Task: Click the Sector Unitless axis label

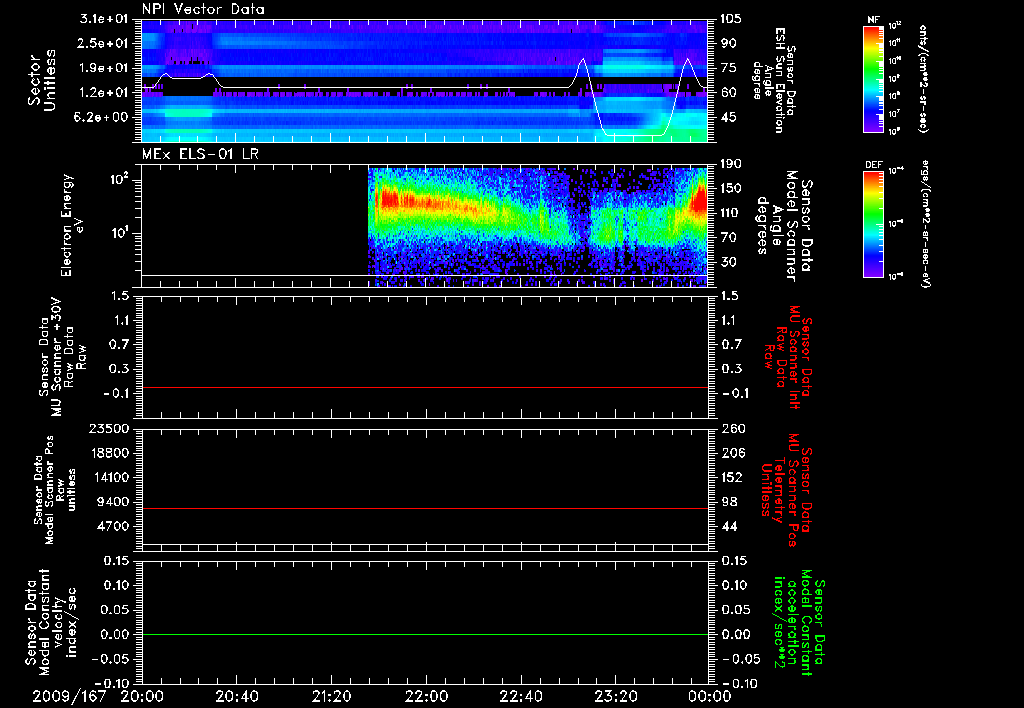Action: [41, 80]
